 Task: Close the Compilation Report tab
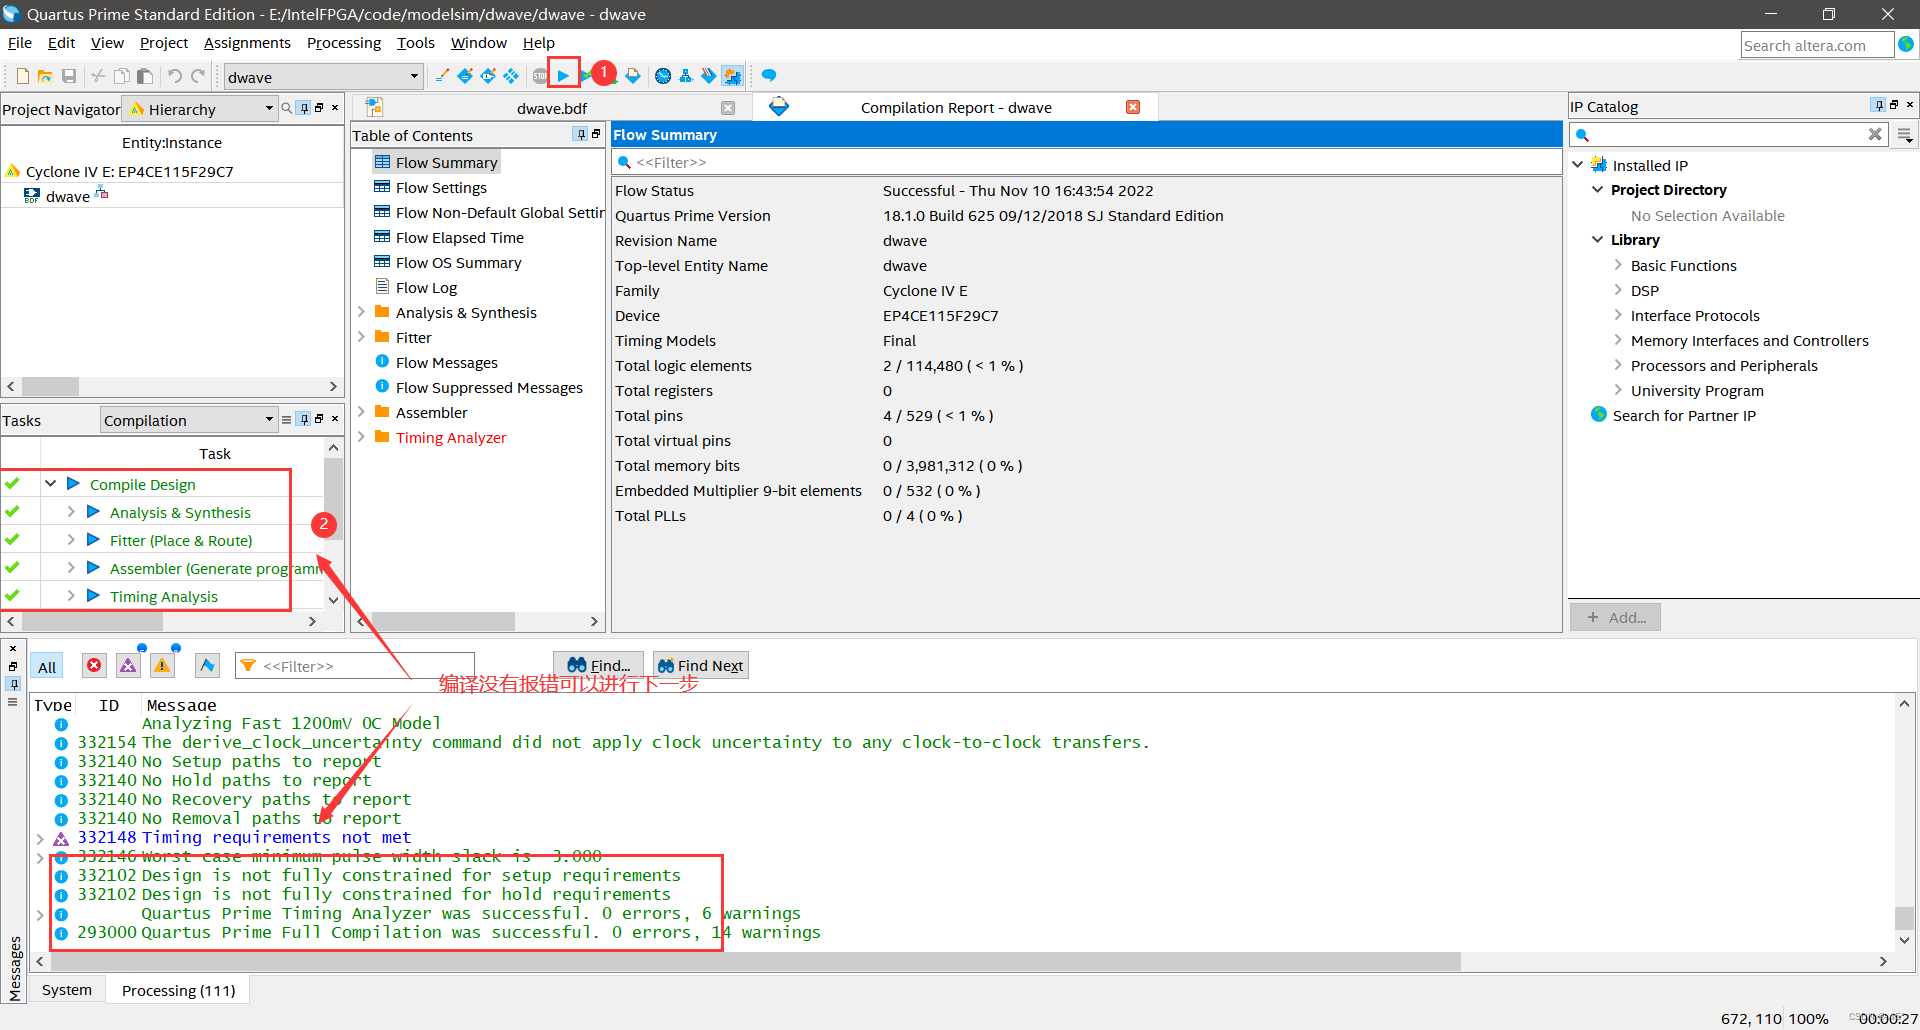coord(1133,107)
